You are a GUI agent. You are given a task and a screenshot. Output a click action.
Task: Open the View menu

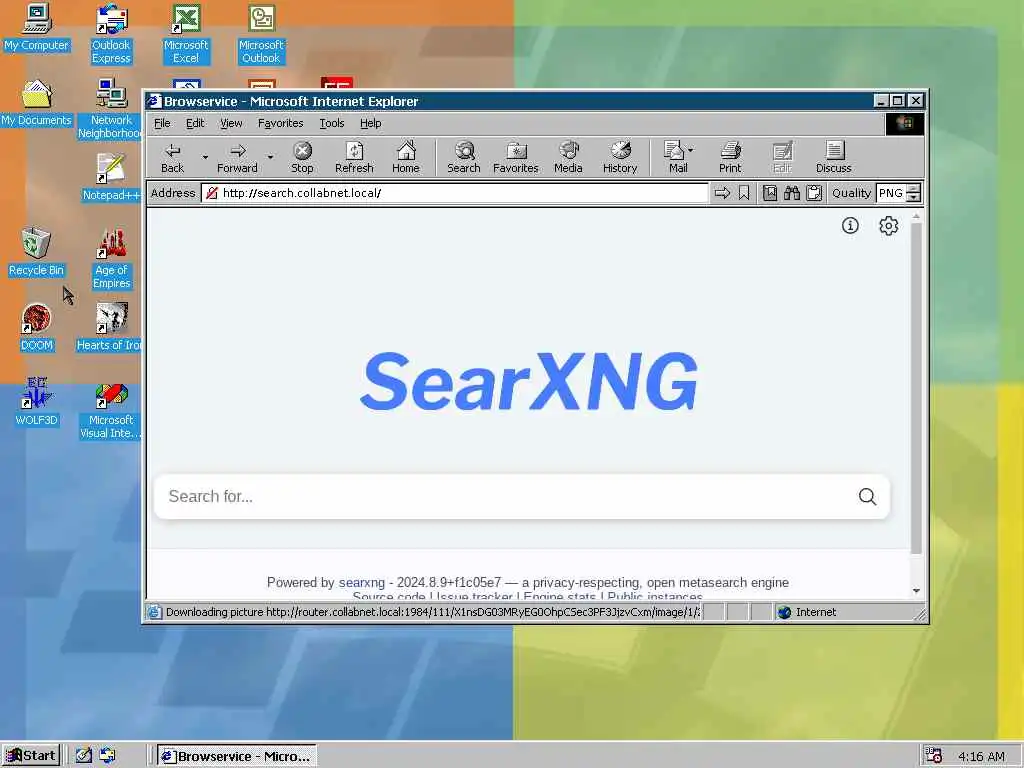point(231,123)
